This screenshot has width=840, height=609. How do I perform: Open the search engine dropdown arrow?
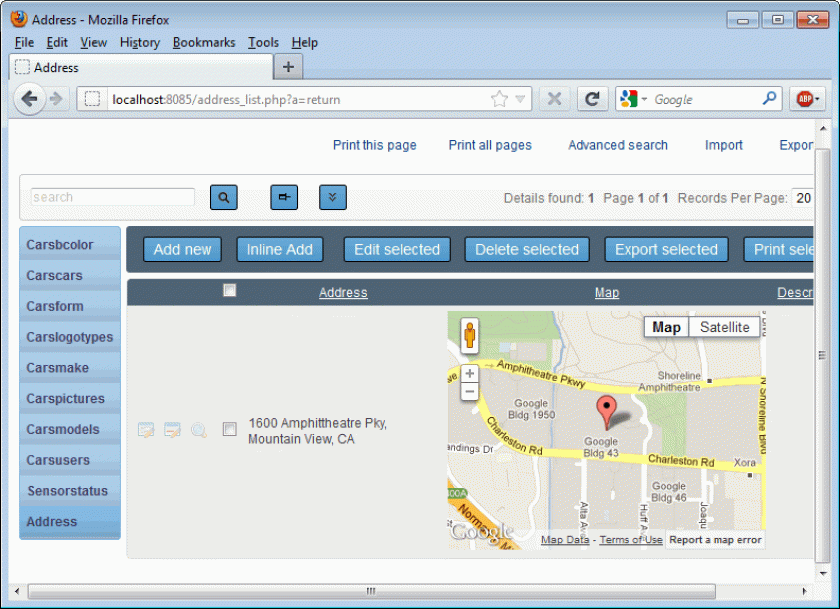[644, 99]
